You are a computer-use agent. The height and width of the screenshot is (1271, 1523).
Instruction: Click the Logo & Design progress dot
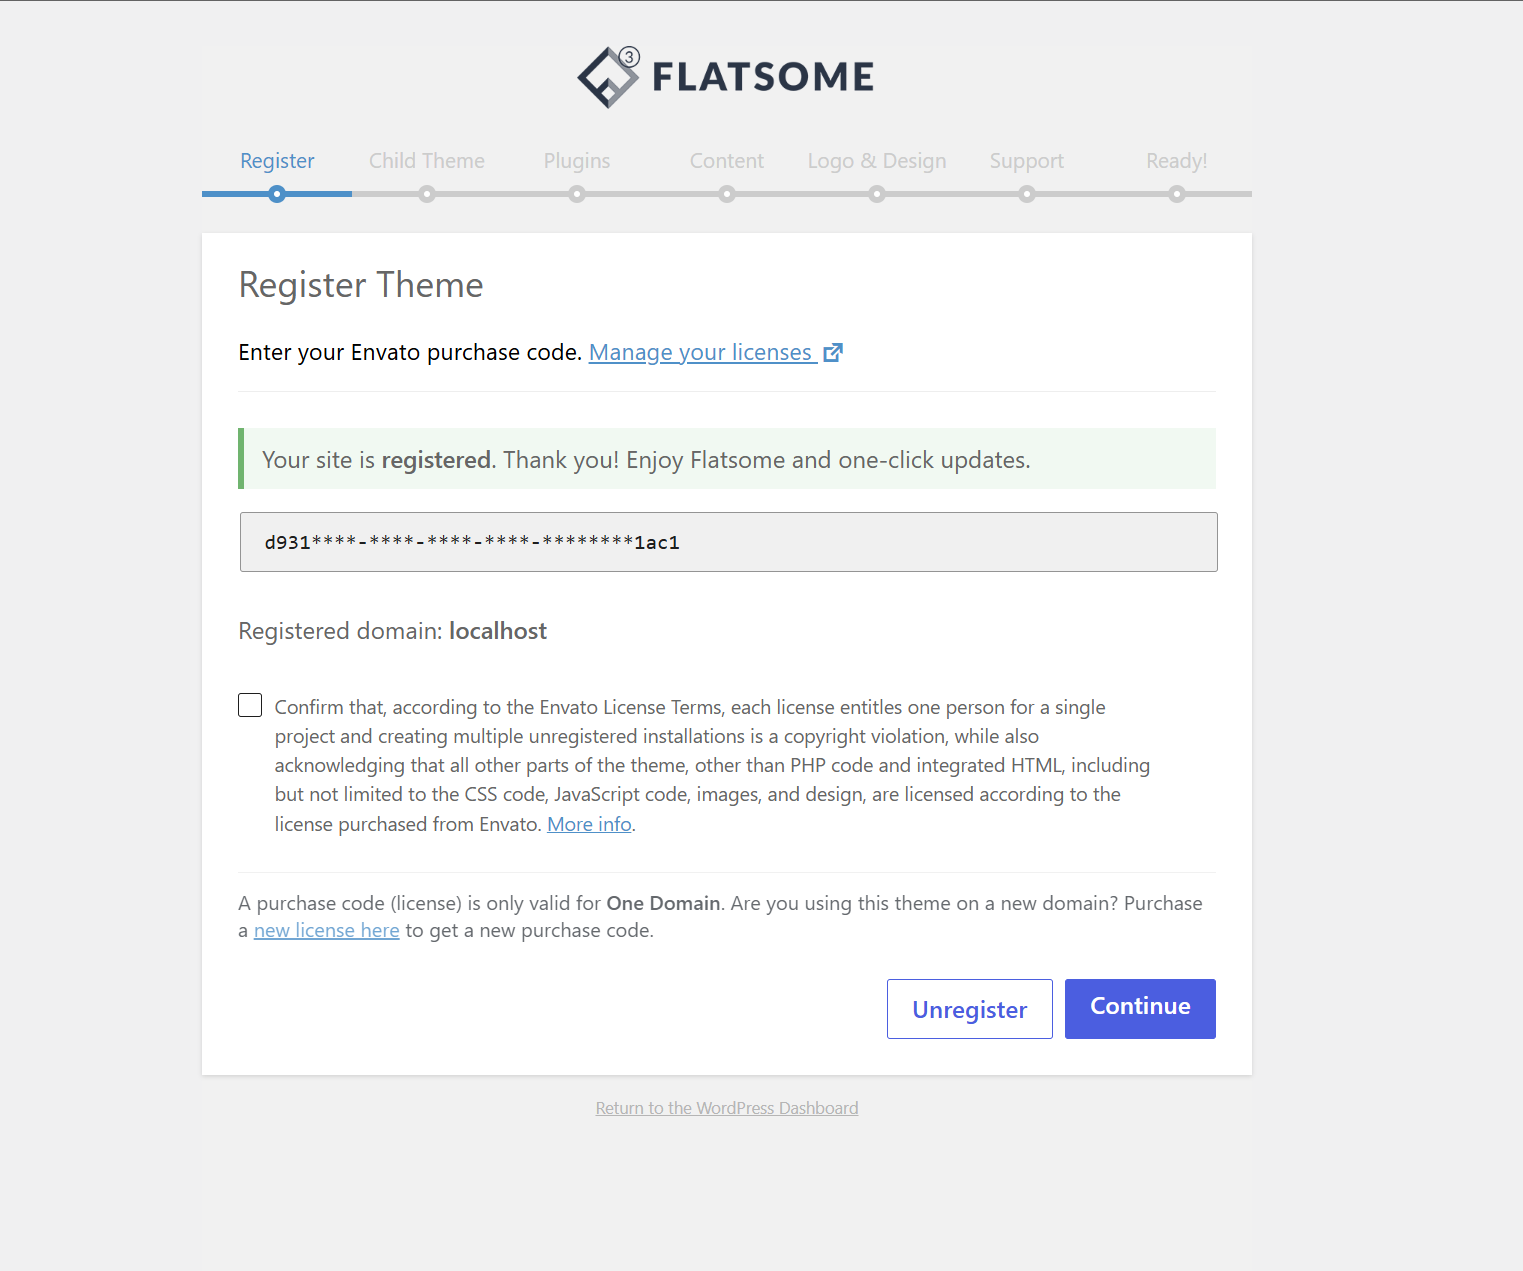tap(877, 194)
